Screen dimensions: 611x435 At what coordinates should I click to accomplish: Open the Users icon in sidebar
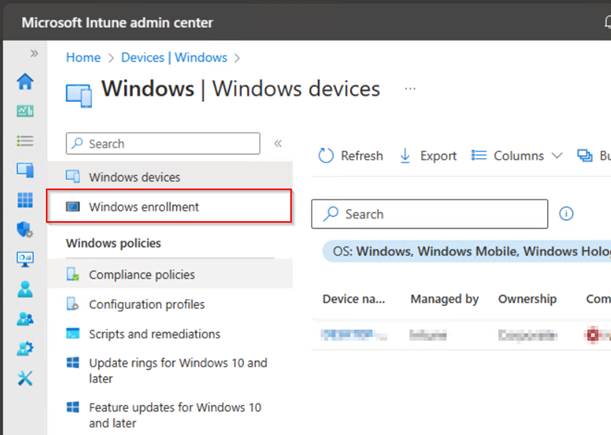tap(25, 290)
